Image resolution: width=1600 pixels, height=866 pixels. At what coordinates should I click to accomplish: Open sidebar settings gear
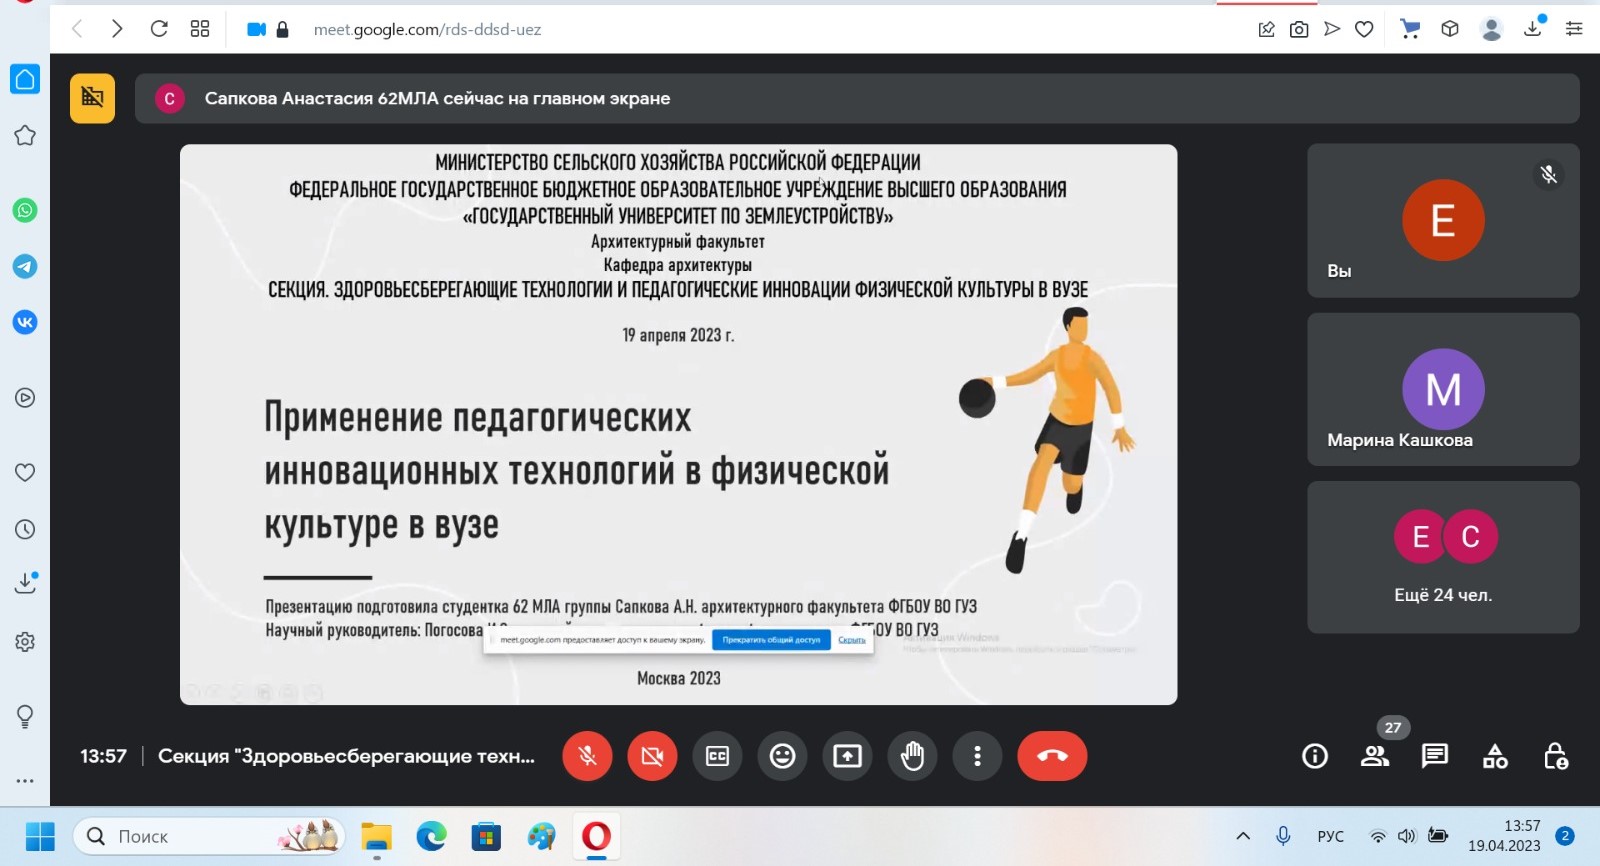[25, 642]
